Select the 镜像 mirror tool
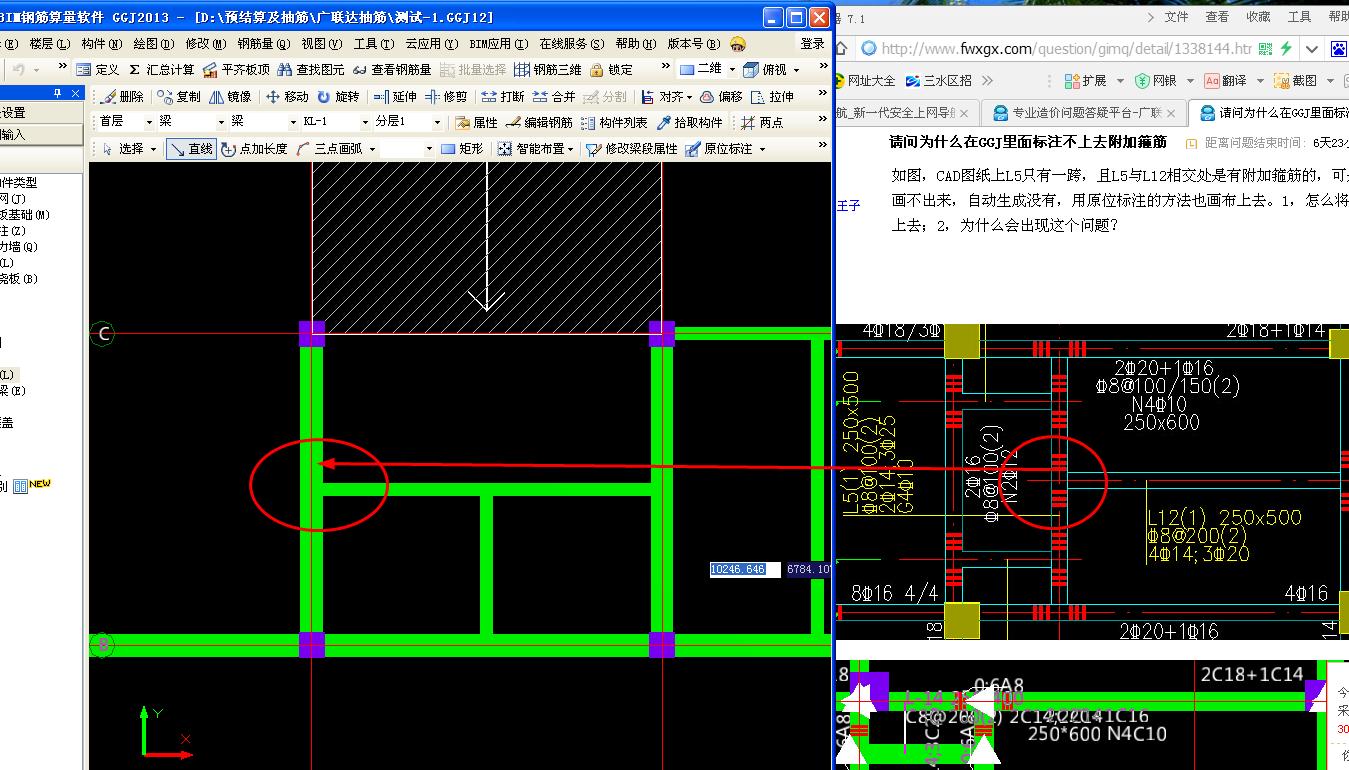 (230, 96)
